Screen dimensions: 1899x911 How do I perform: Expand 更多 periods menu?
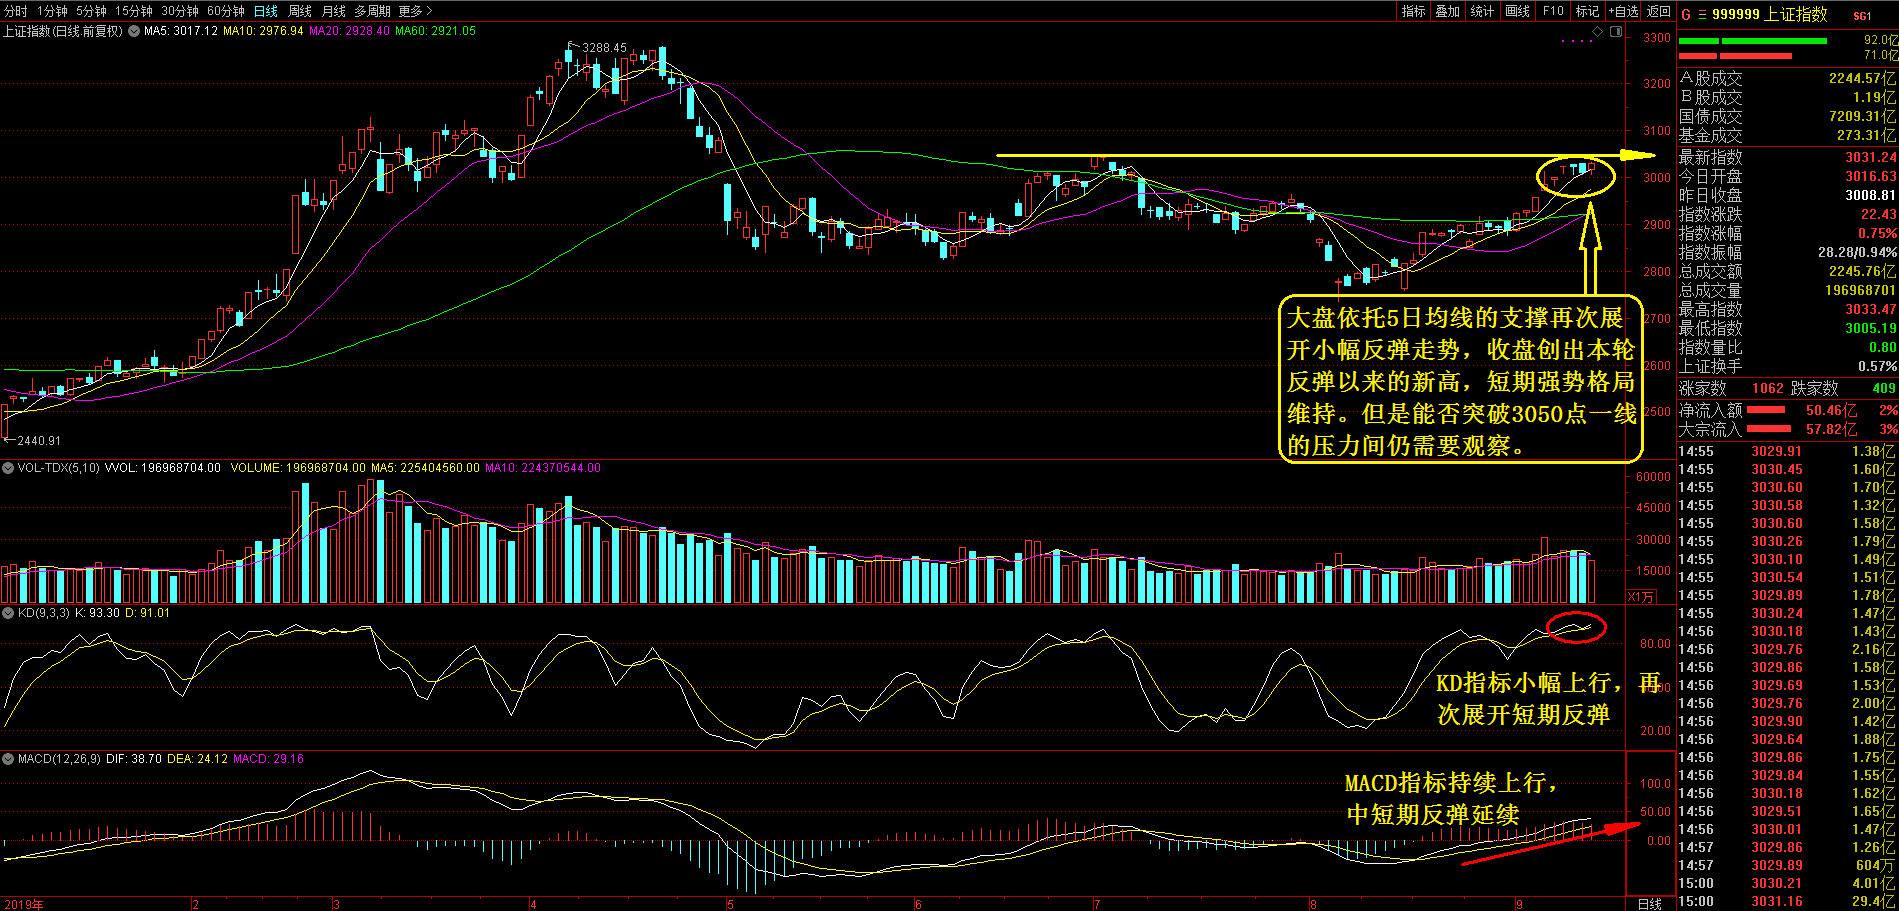pyautogui.click(x=415, y=11)
